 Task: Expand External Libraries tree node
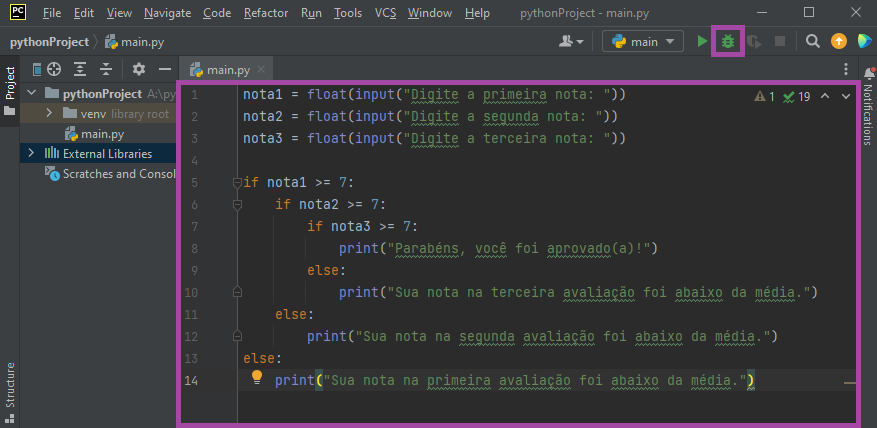click(x=31, y=153)
